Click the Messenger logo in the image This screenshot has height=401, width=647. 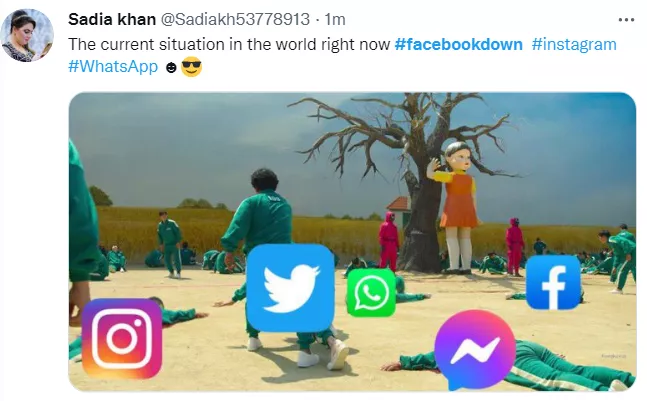(x=475, y=349)
